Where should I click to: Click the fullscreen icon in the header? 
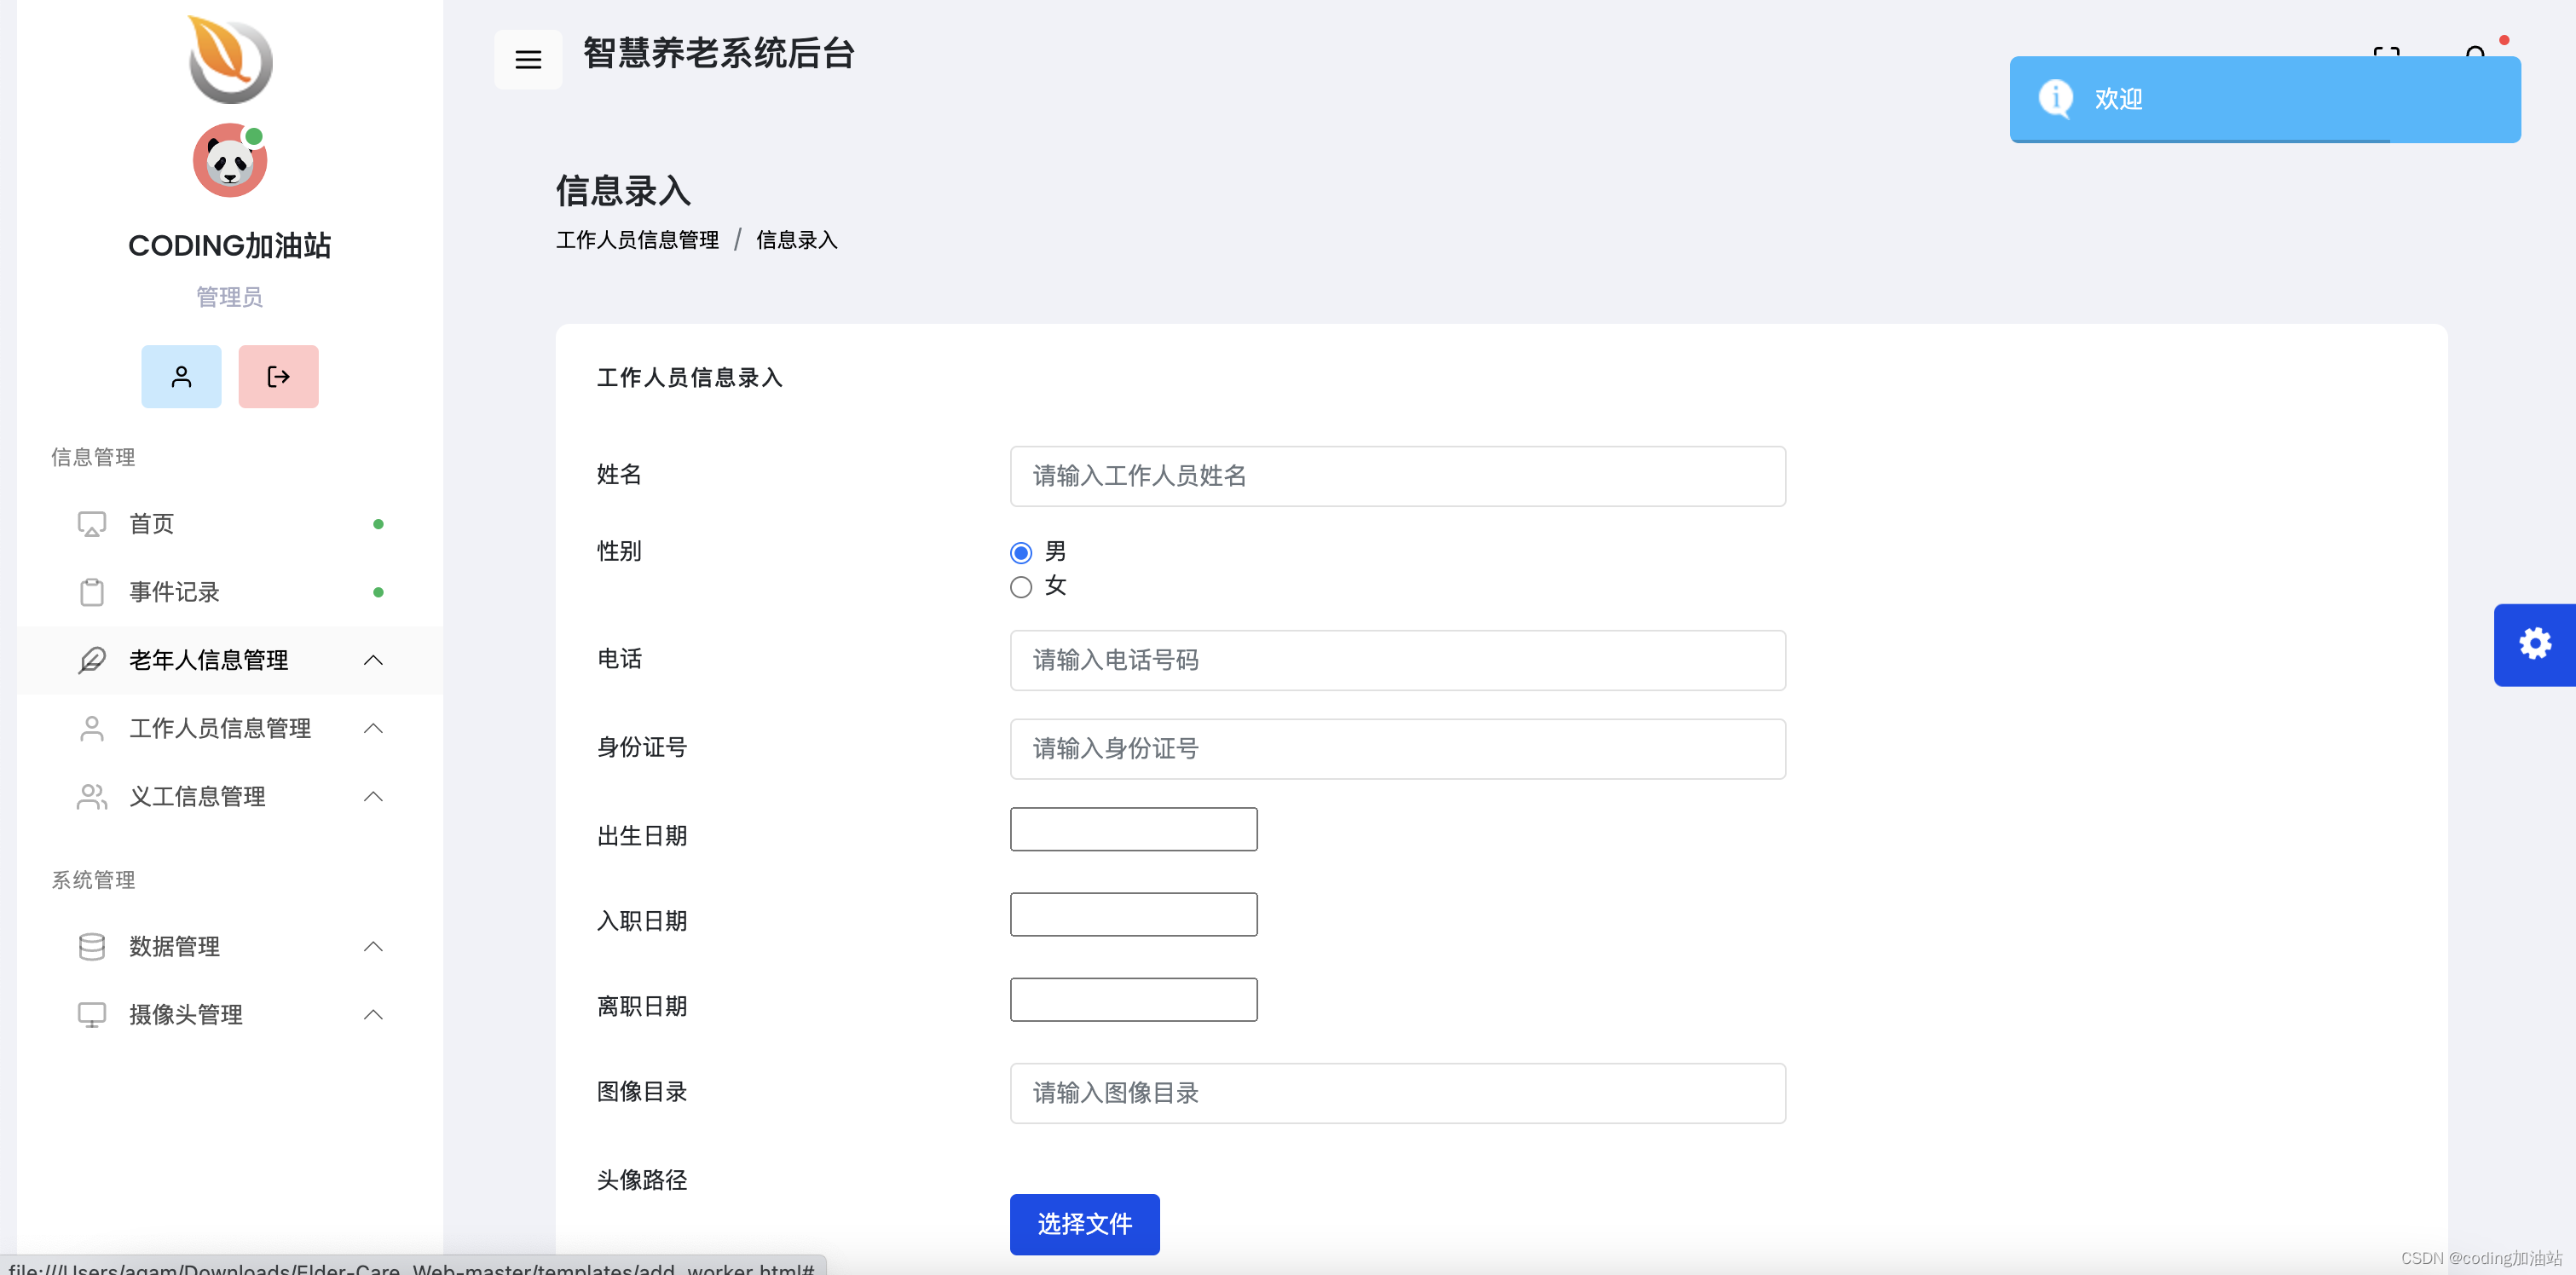pos(2387,52)
